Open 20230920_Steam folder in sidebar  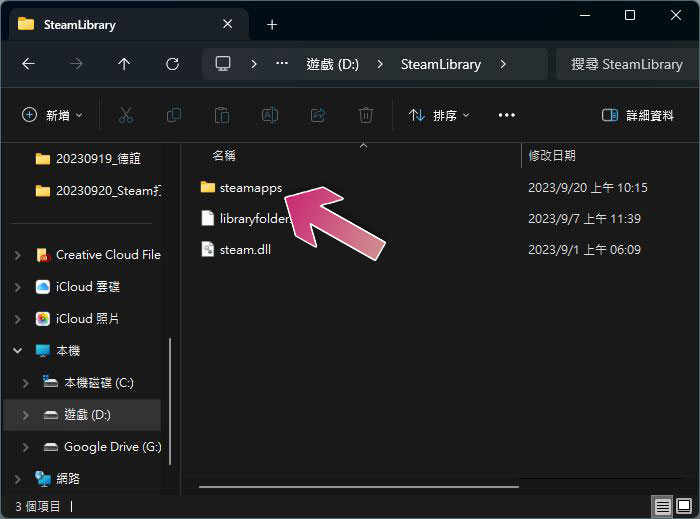[98, 191]
